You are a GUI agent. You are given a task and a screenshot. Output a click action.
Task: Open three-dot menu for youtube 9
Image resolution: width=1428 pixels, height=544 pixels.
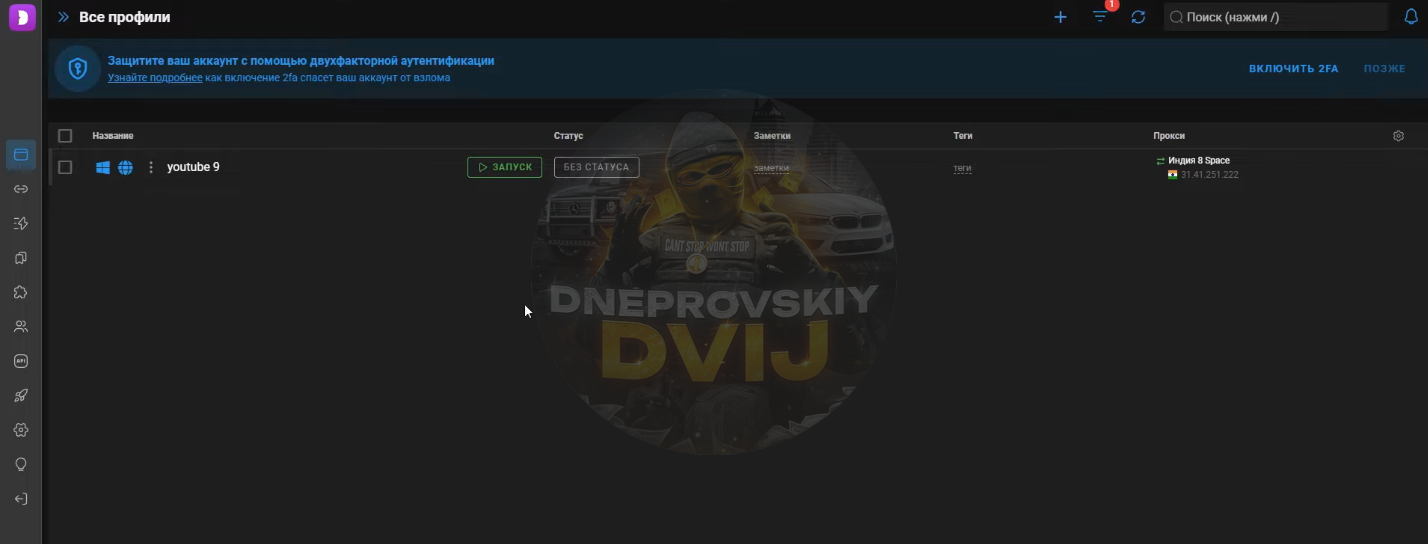pos(151,167)
